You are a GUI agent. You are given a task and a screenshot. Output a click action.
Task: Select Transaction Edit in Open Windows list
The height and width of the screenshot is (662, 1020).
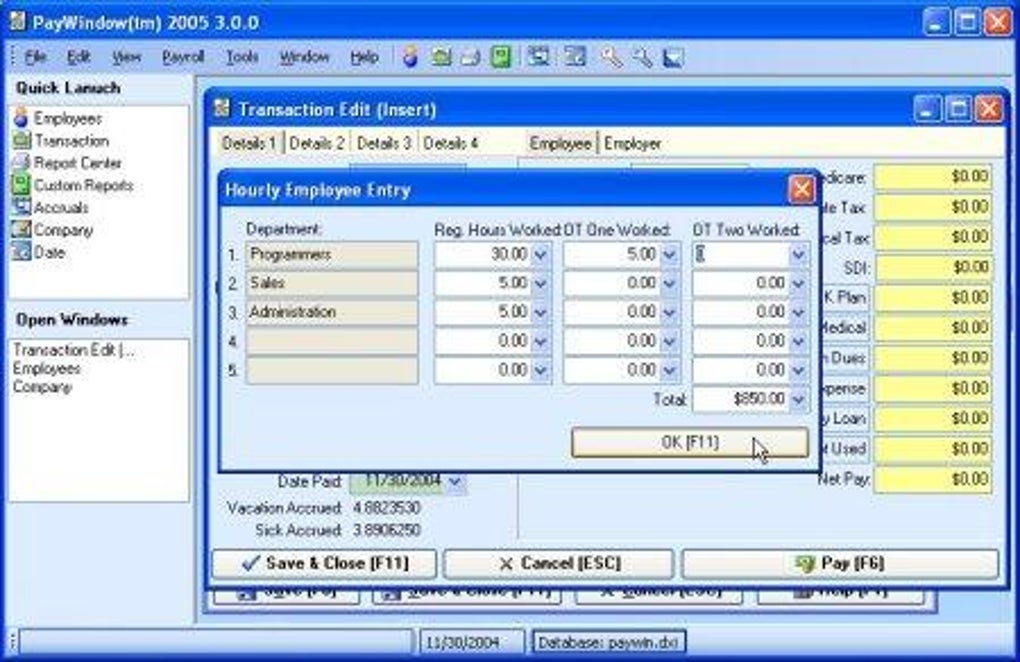(74, 350)
